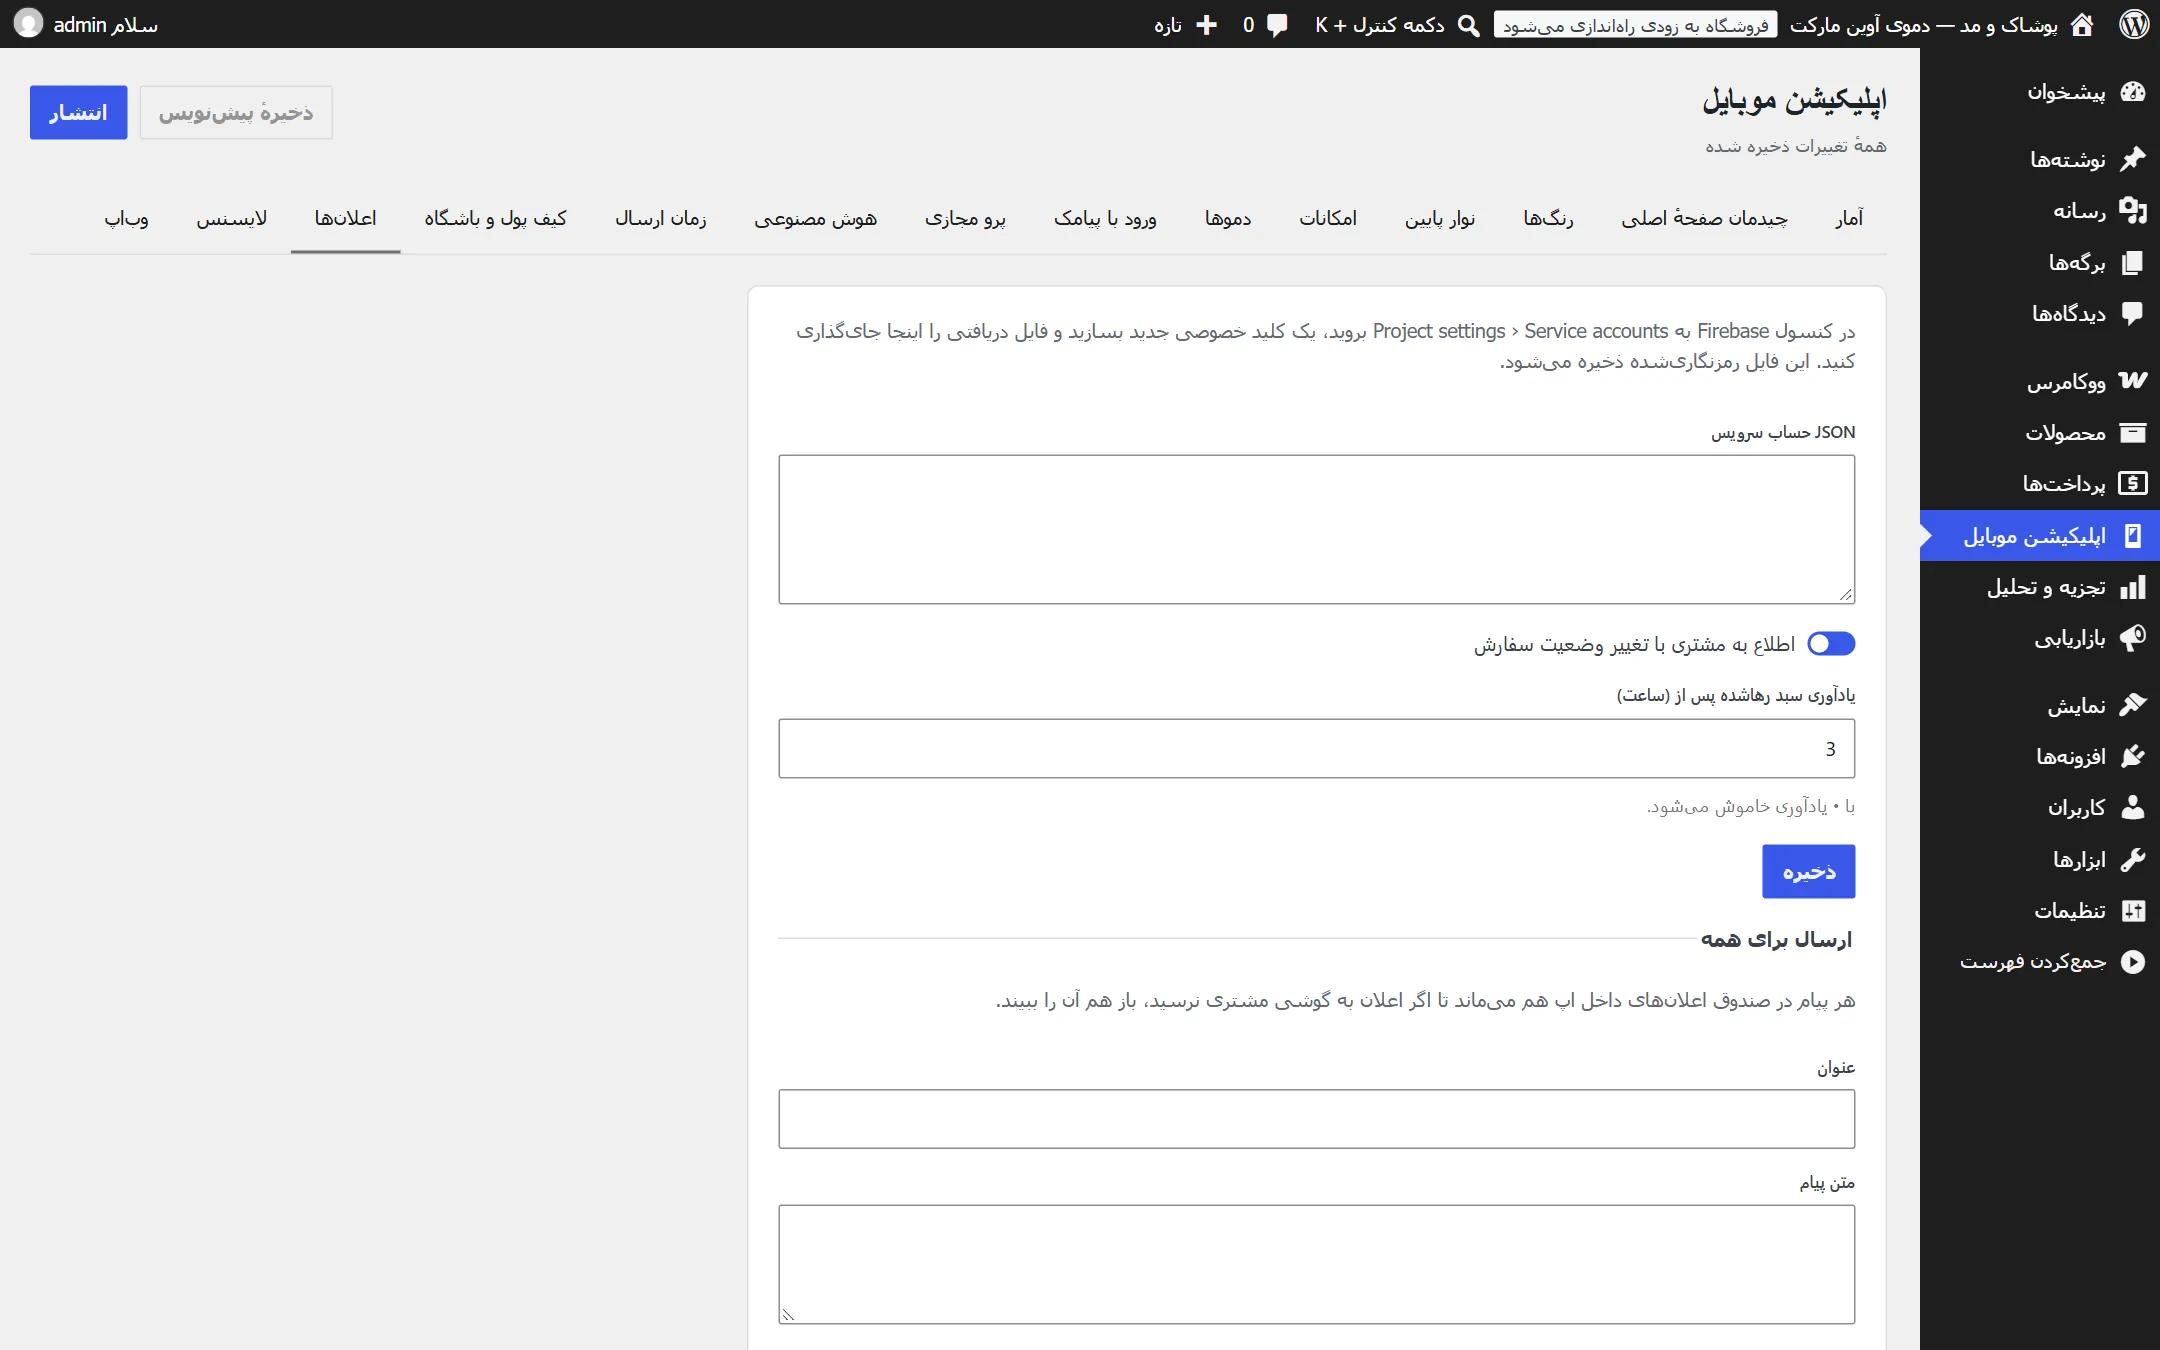Screen dimensions: 2160x1350
Task: Open site name link پوشاک و مد
Action: (1924, 25)
